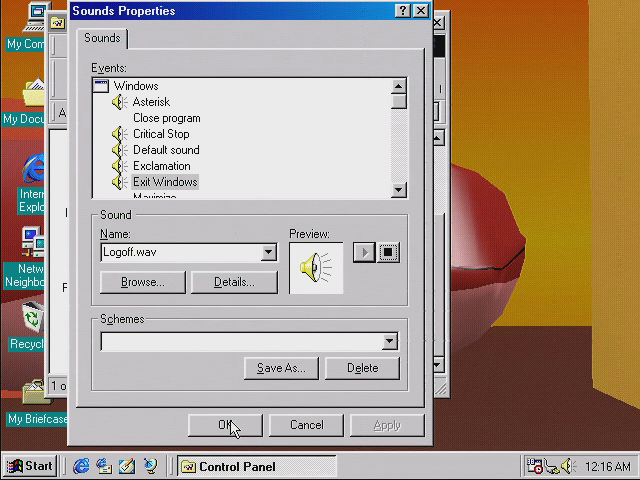Confirm with the OK button
Screen dimensions: 640x480
click(225, 425)
